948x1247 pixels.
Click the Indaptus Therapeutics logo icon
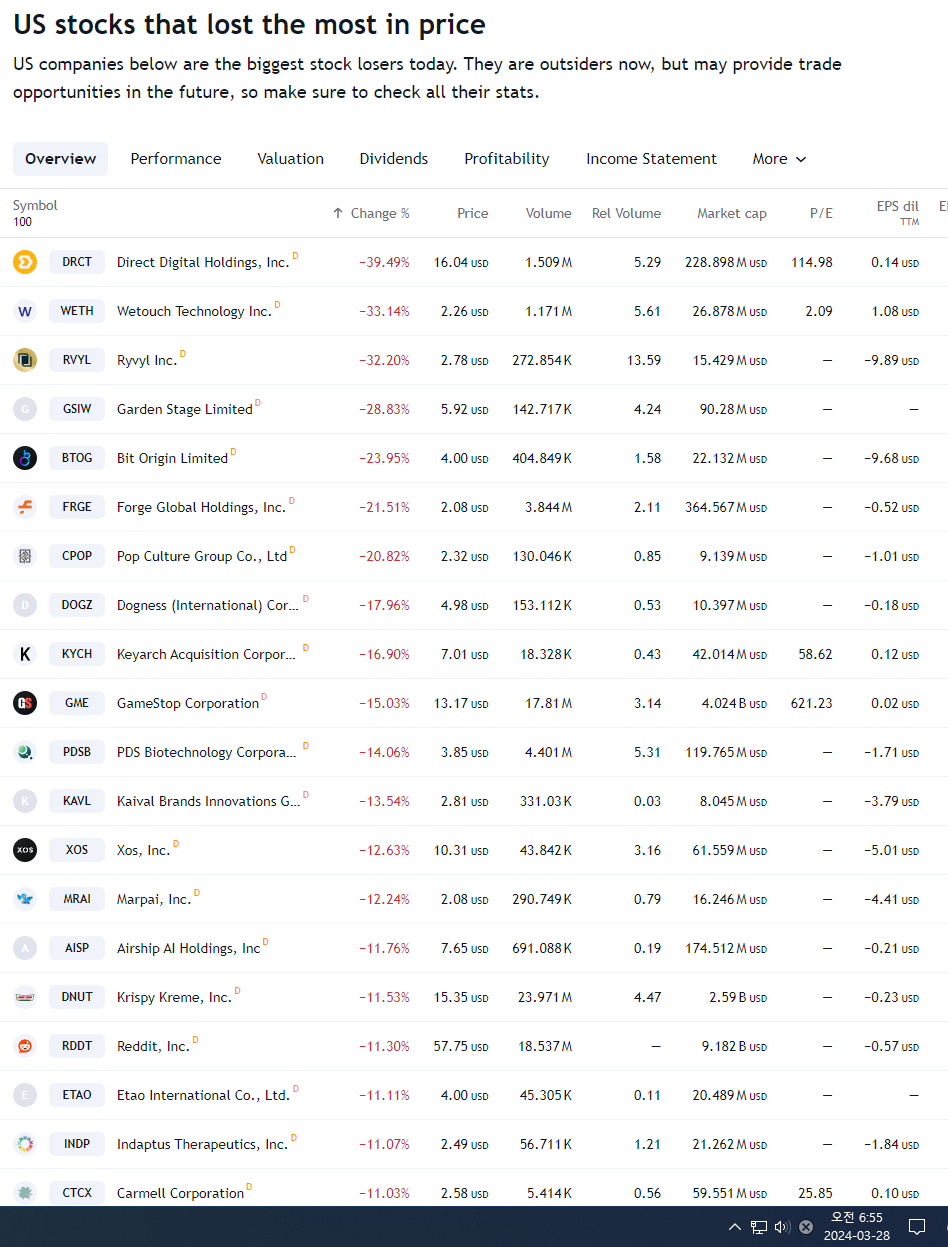(25, 1144)
